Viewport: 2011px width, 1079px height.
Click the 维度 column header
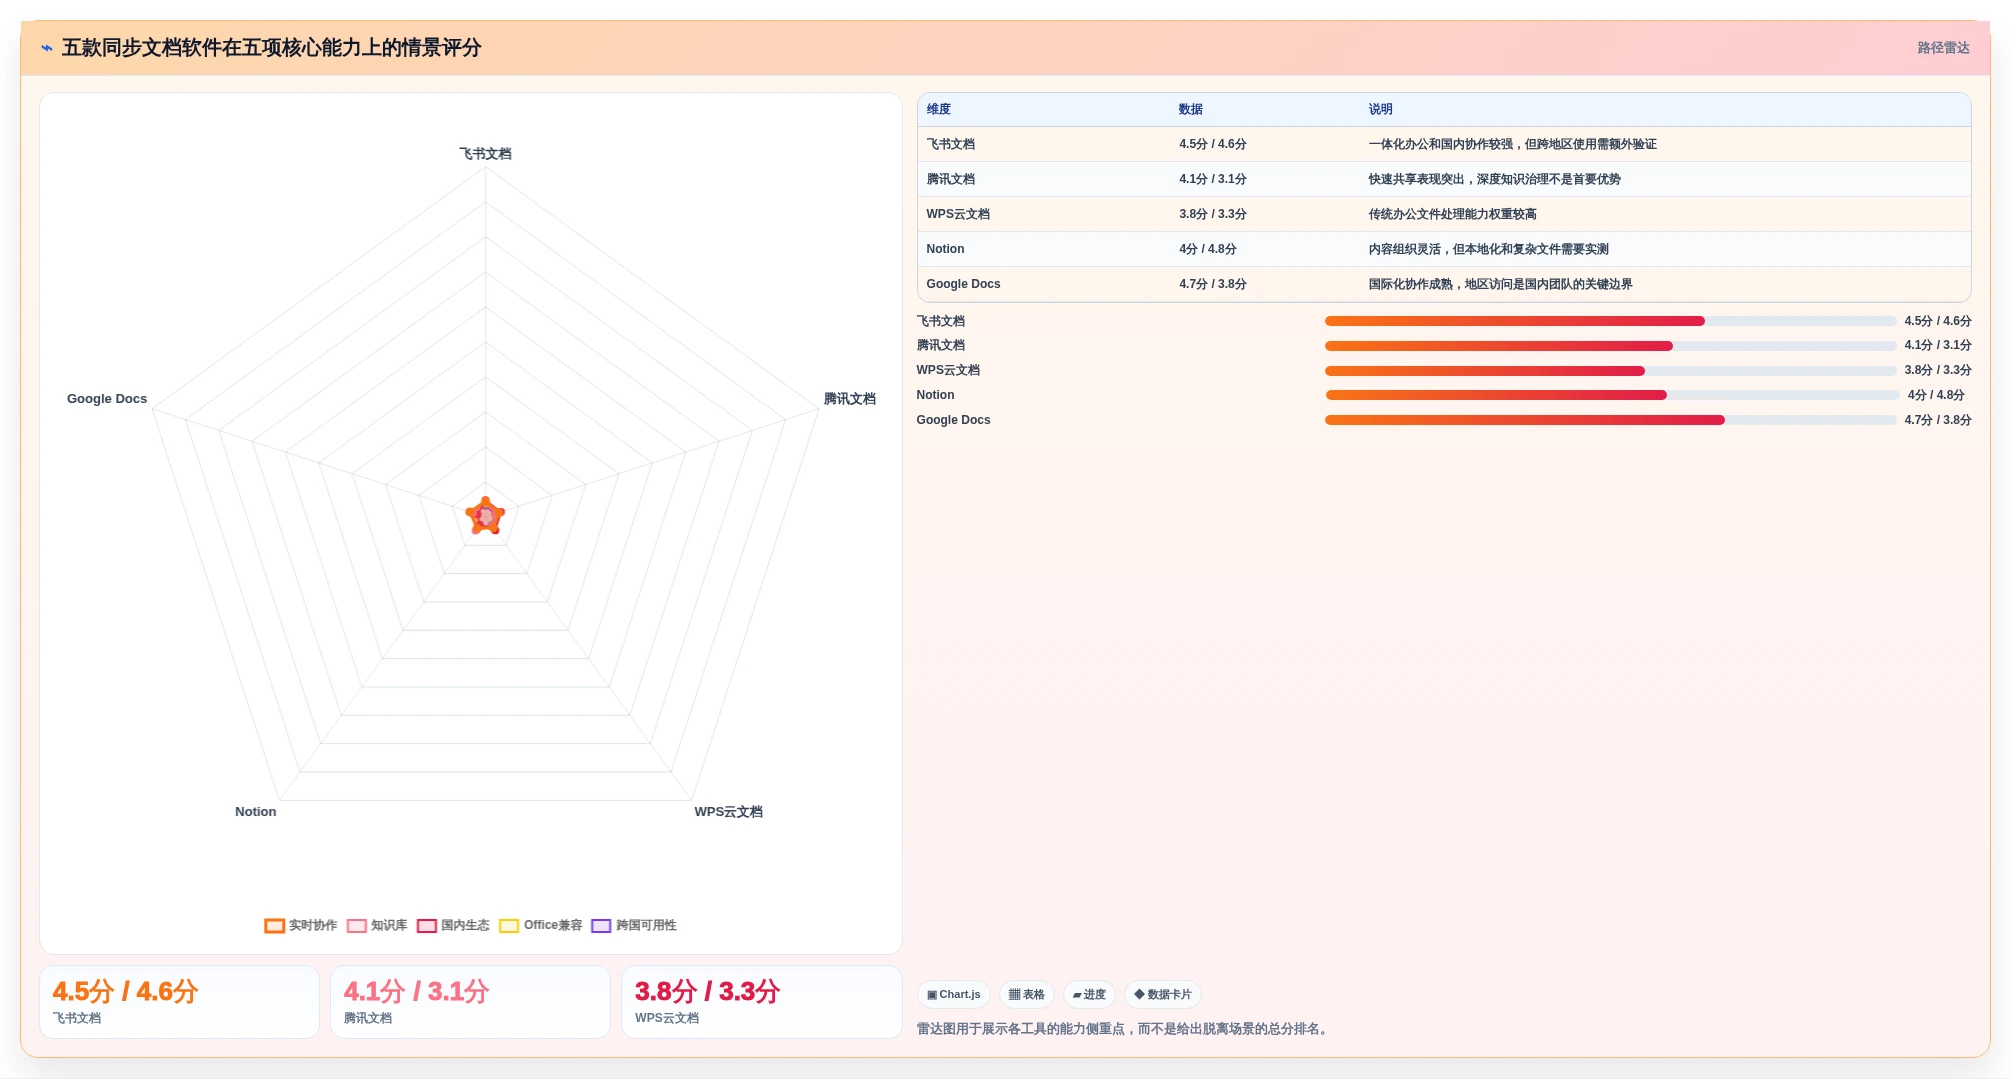[938, 109]
